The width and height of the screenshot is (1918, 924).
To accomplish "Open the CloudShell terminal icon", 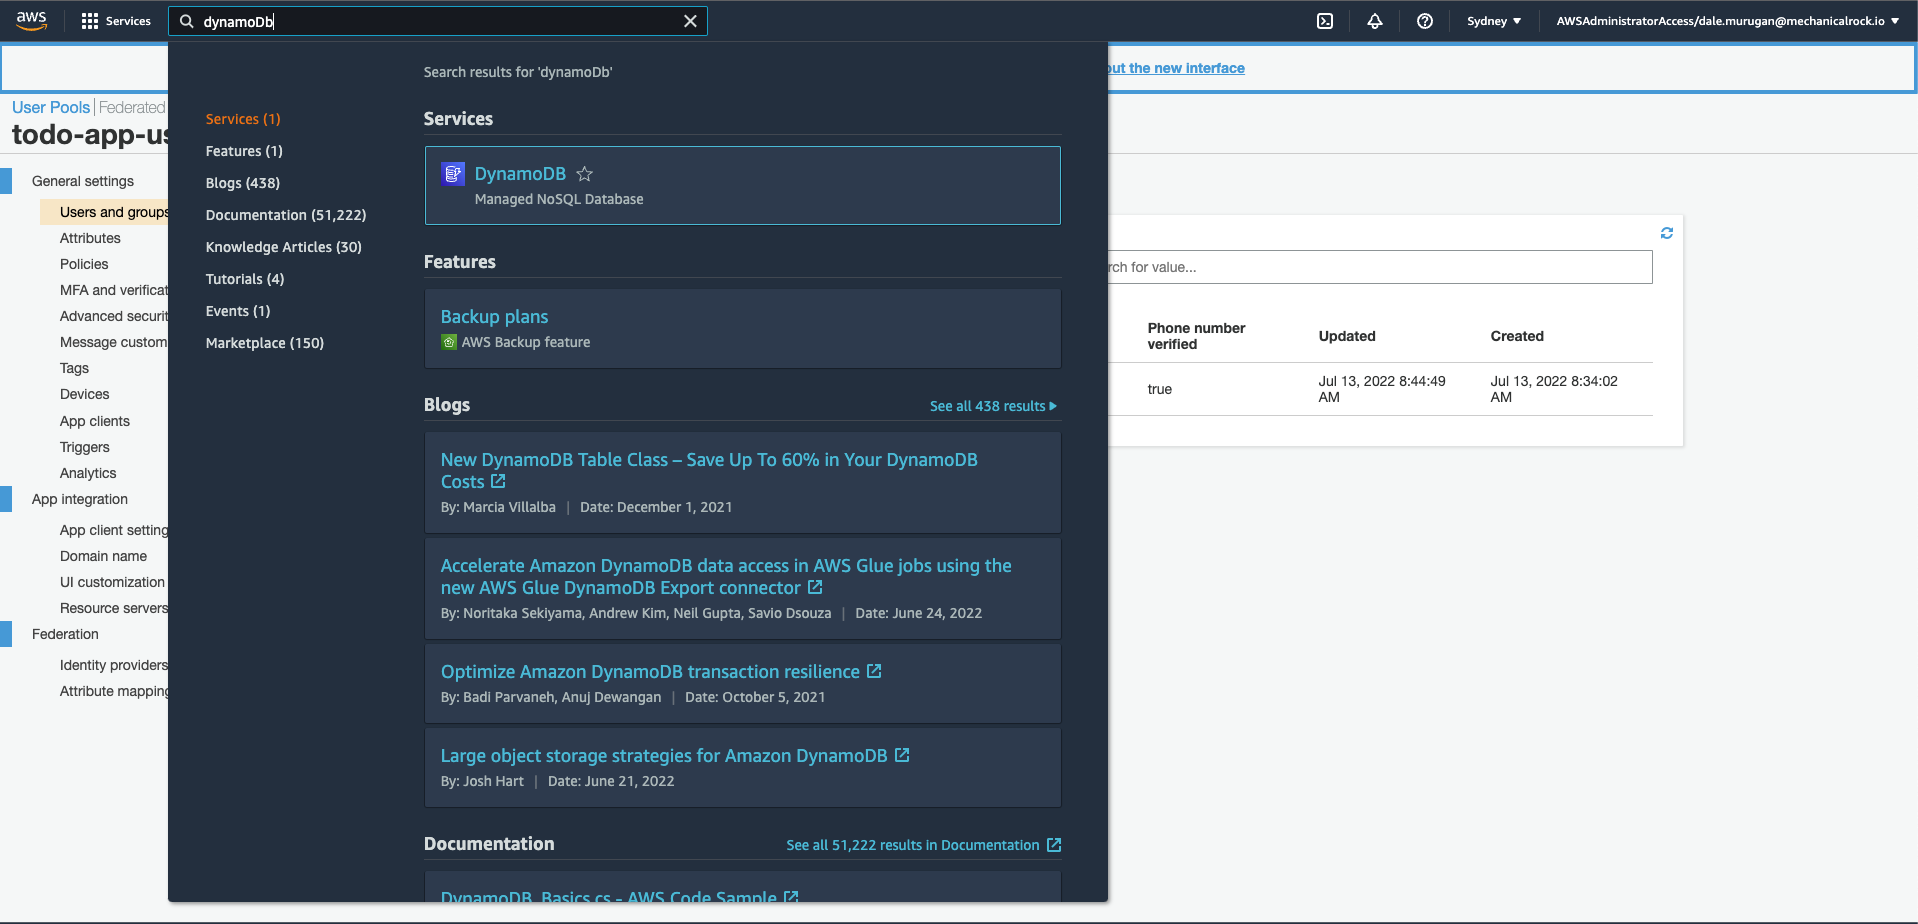I will tap(1325, 21).
